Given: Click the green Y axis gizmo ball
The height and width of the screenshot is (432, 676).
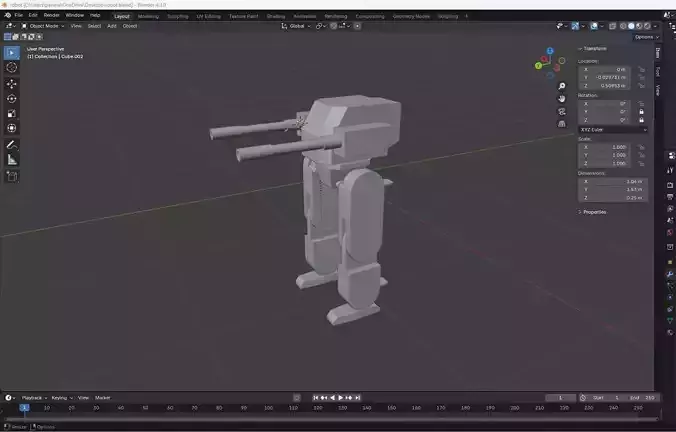Looking at the screenshot, I should pos(538,66).
